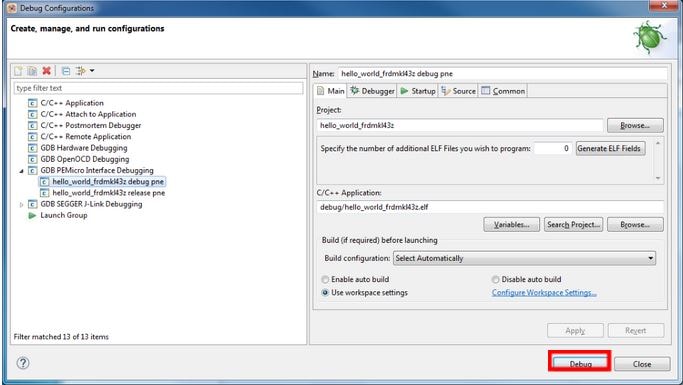Select GDB OpenOCD Debugging entry
Viewport: 683px width, 385px height.
[85, 159]
